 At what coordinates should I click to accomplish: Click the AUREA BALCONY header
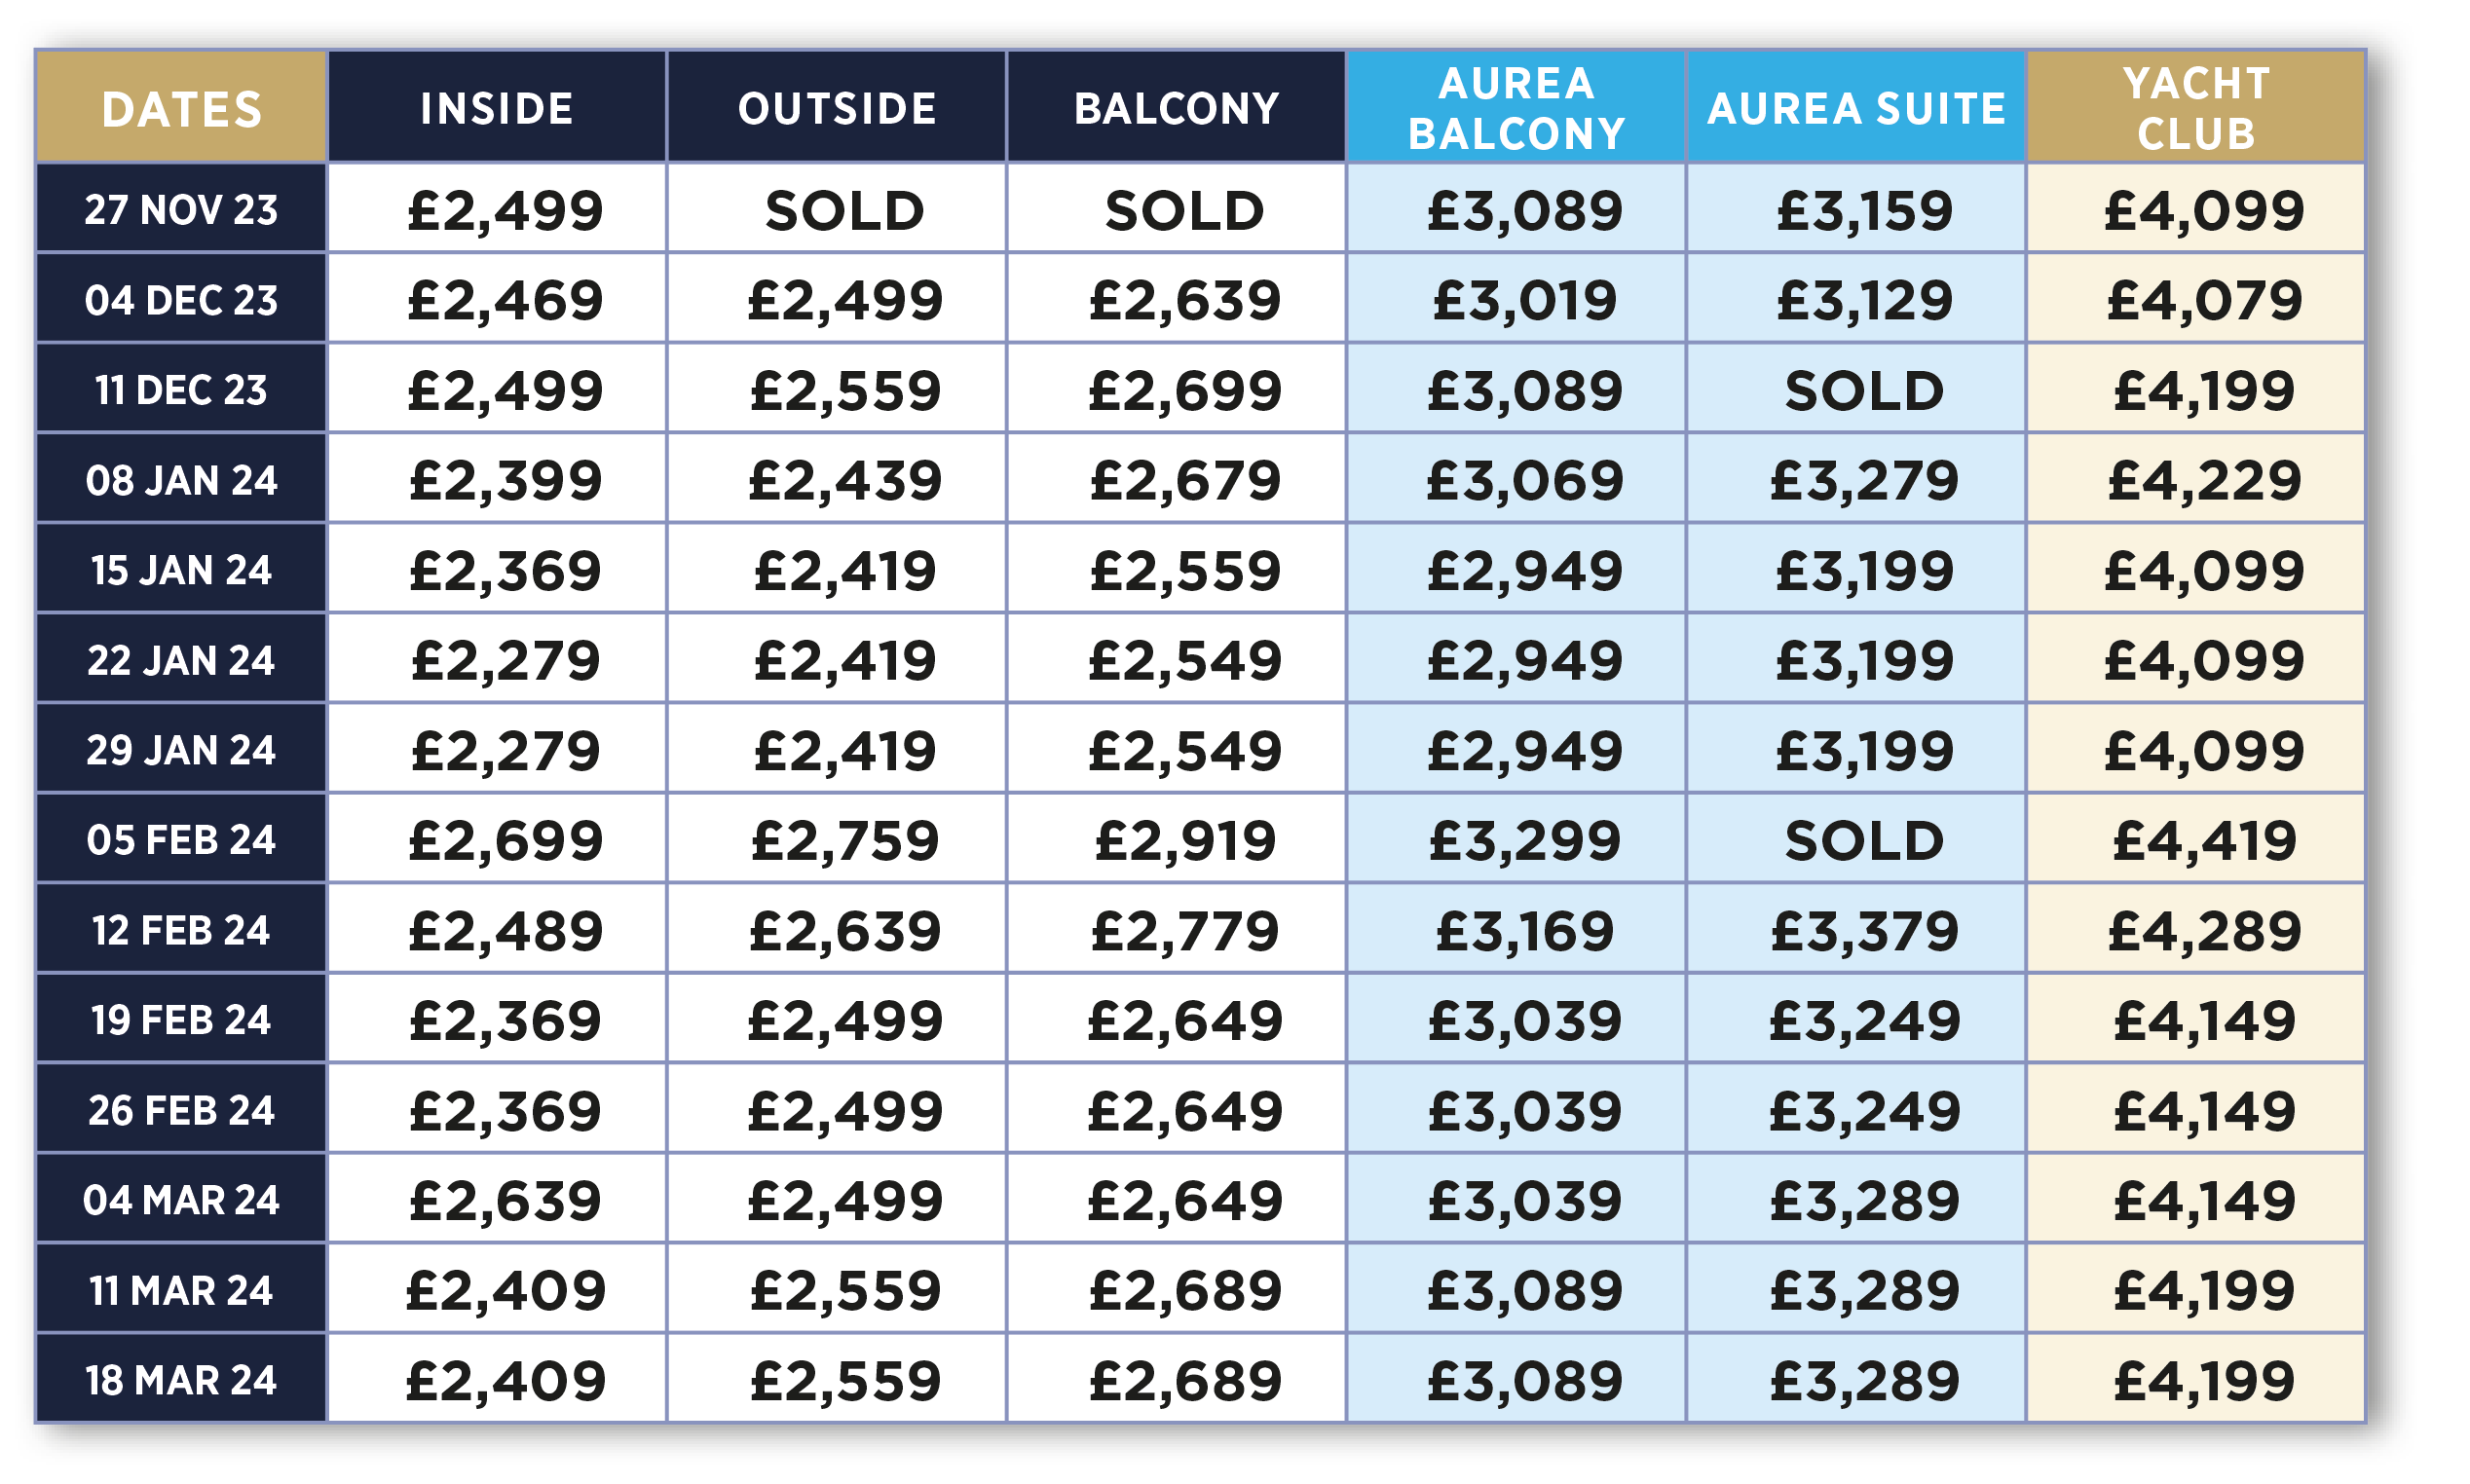click(x=1516, y=107)
